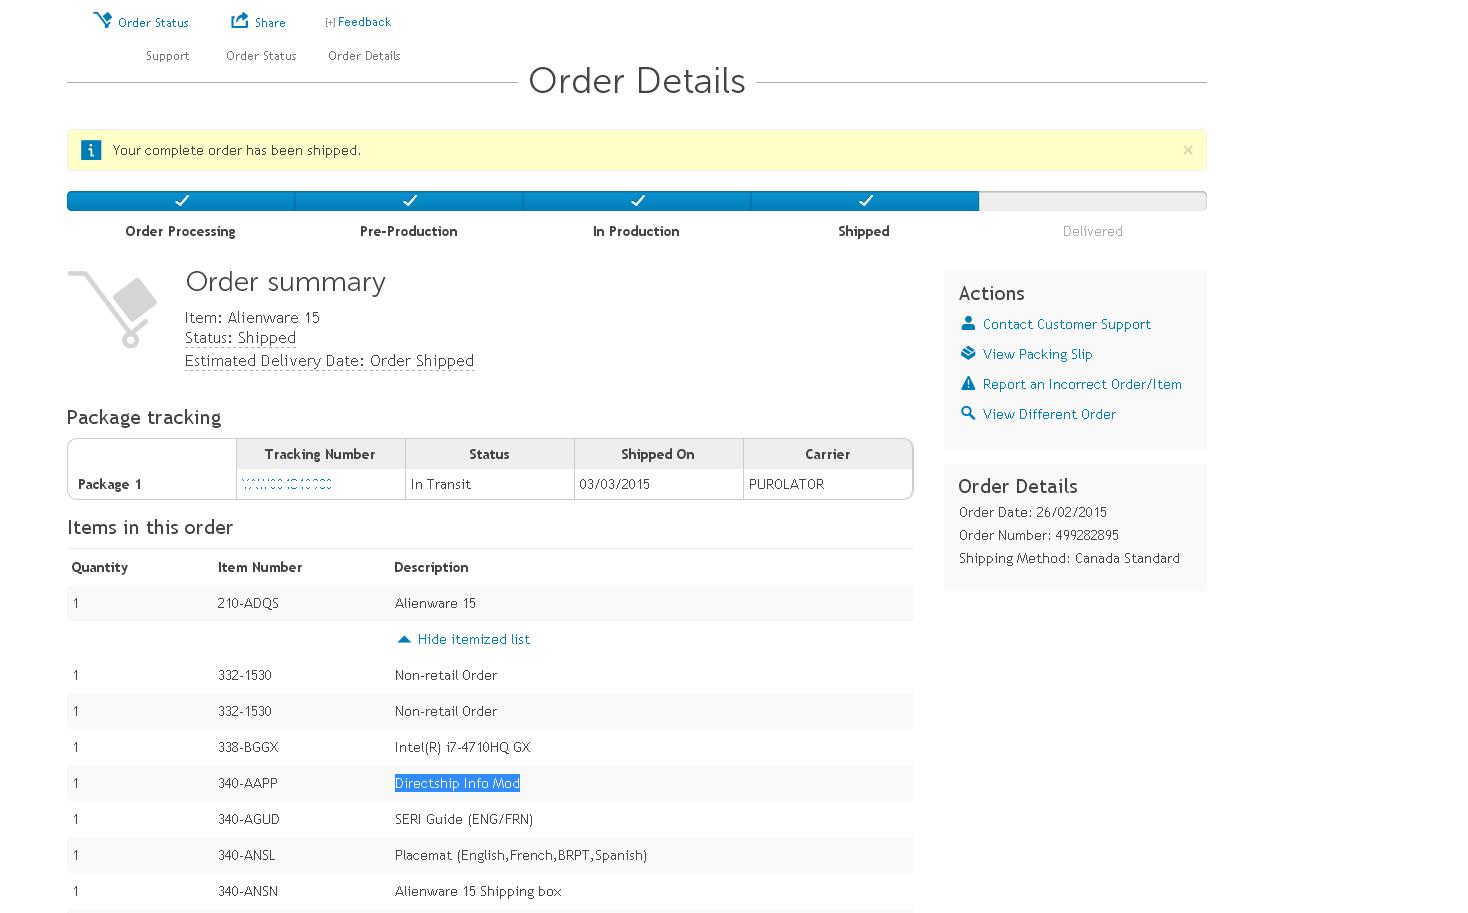The image size is (1468, 913).
Task: Click item number 338-BGGX
Action: 248,747
